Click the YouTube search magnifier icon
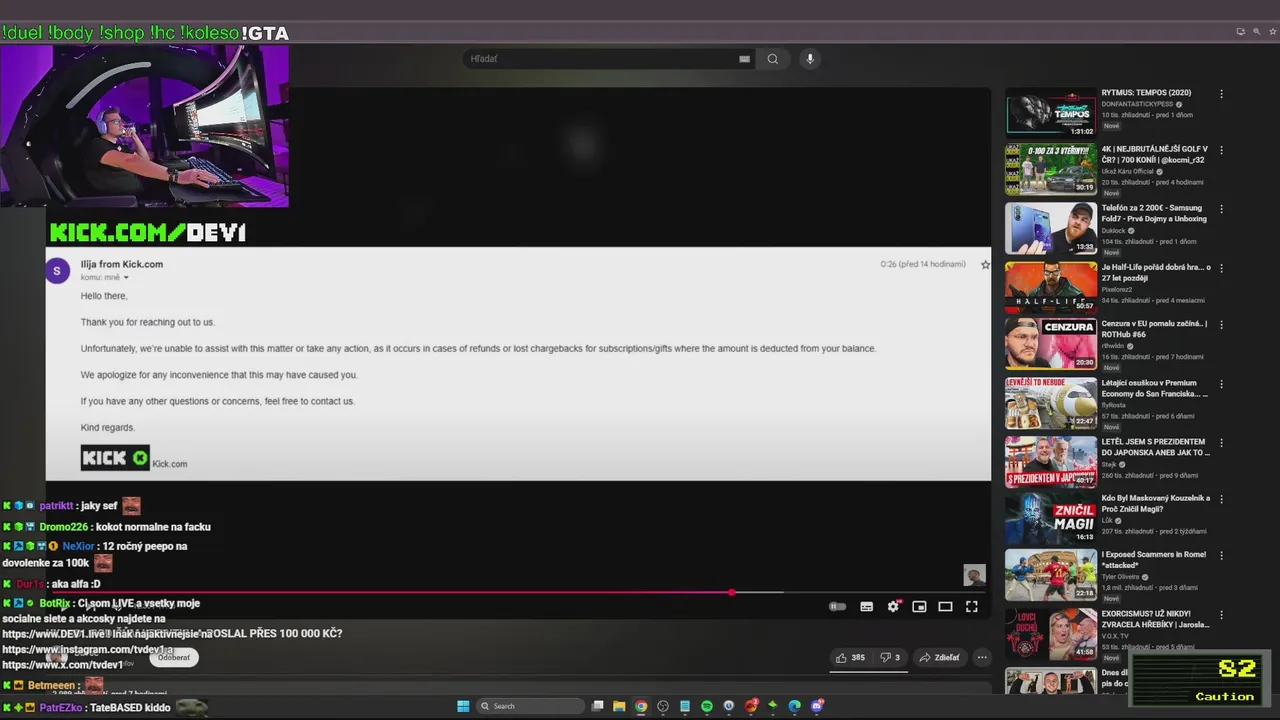Viewport: 1280px width, 720px height. (x=772, y=59)
